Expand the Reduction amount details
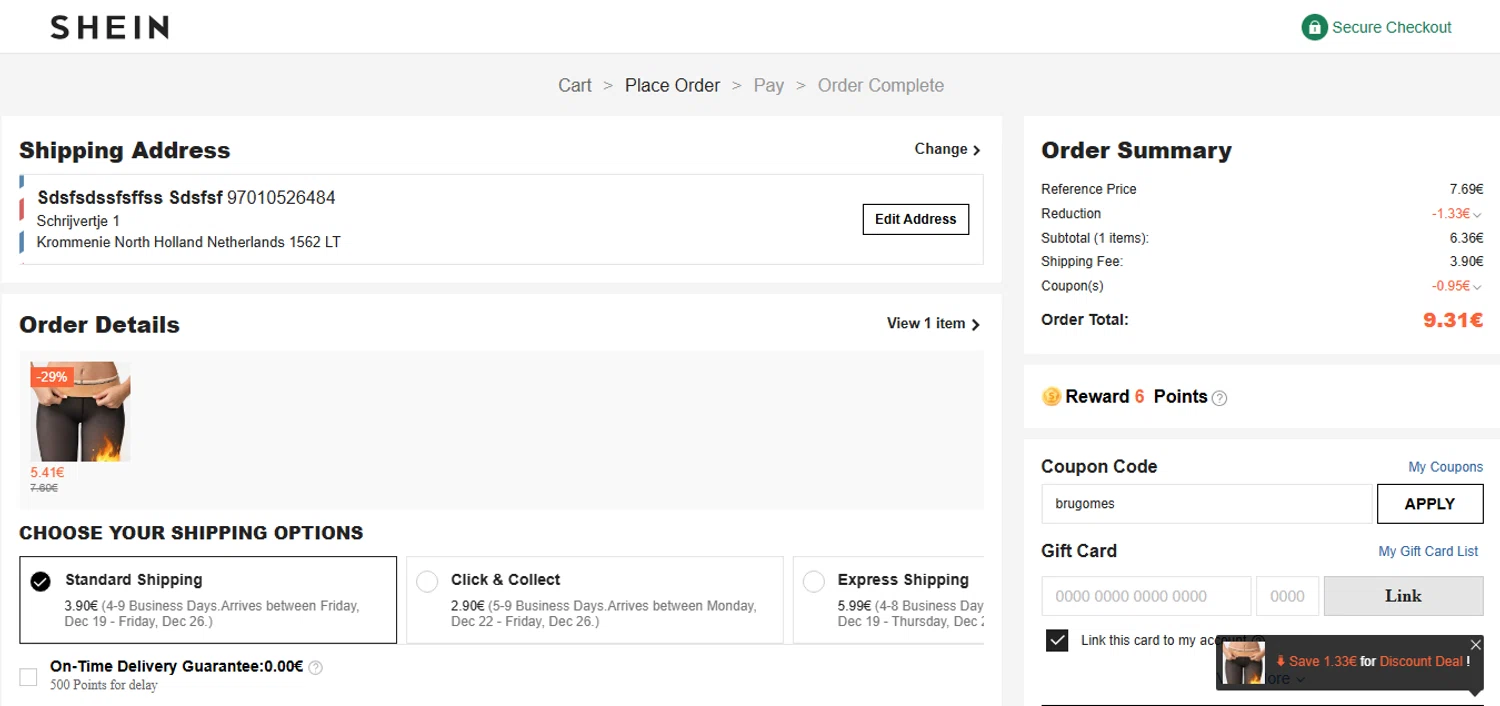Image resolution: width=1500 pixels, height=706 pixels. (x=1477, y=214)
